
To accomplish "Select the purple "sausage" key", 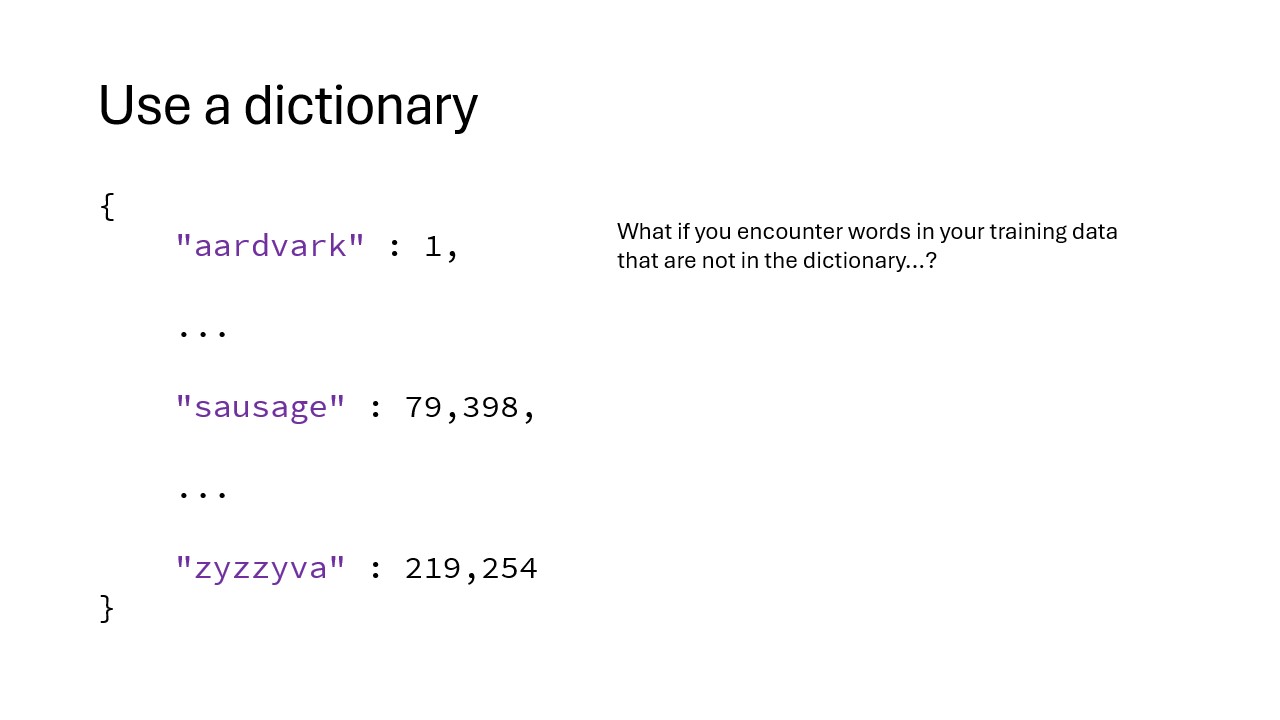I will pyautogui.click(x=260, y=407).
